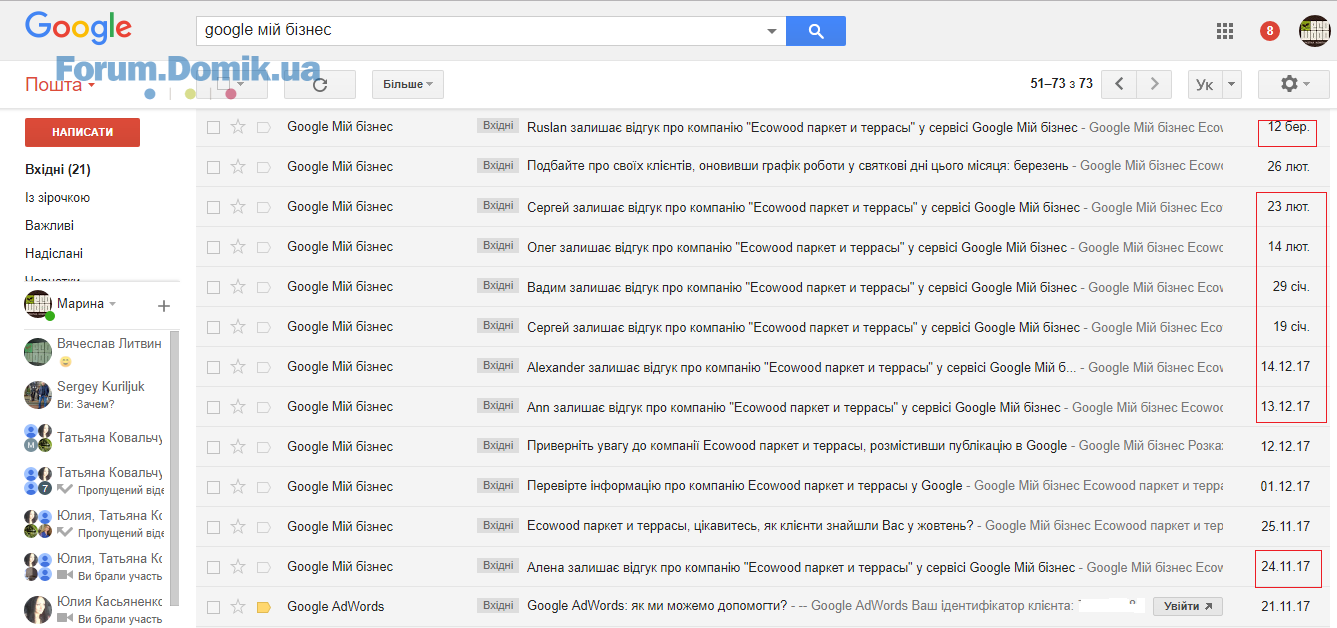Tick the checkbox for email dated 12.12.17
Image resolution: width=1337 pixels, height=628 pixels.
[213, 447]
